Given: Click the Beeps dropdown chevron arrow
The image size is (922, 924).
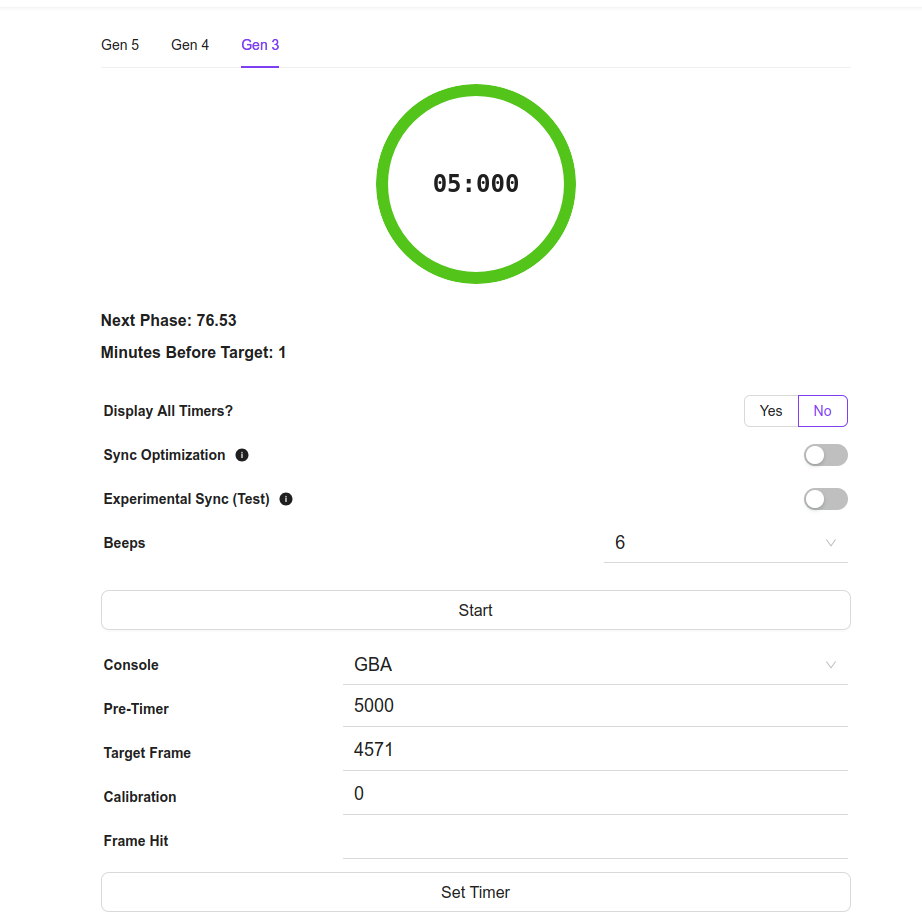Looking at the screenshot, I should (x=831, y=543).
